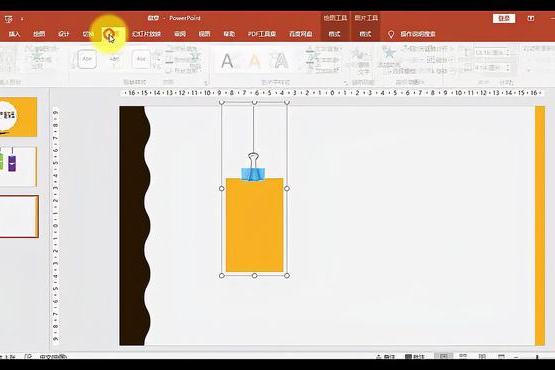This screenshot has height=370, width=555.
Task: Open the WordArt styles dialog launcher
Action: pos(345,83)
